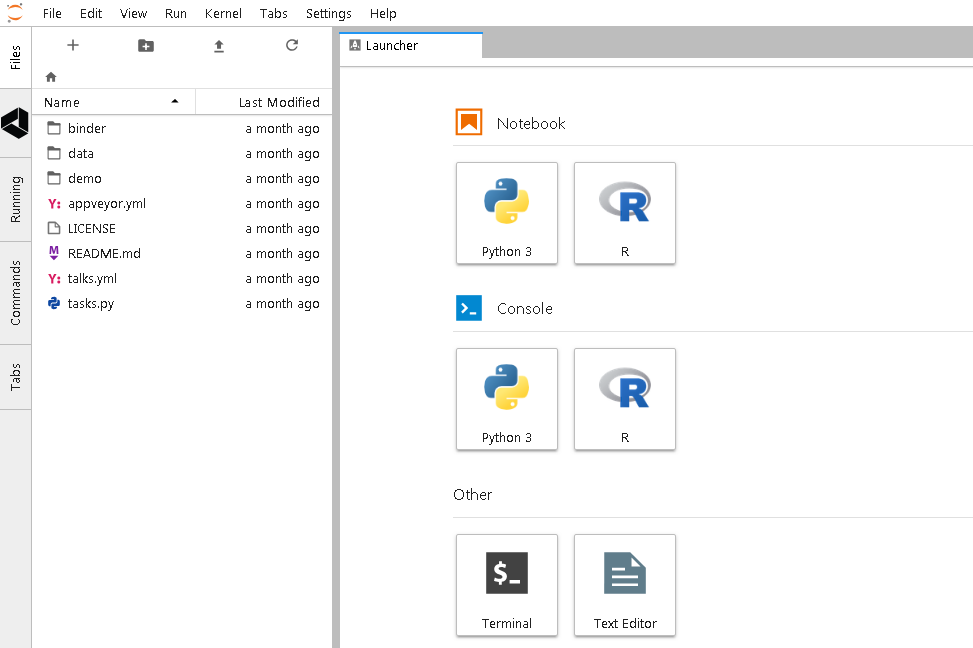
Task: Select the tasks.py file name
Action: click(91, 304)
